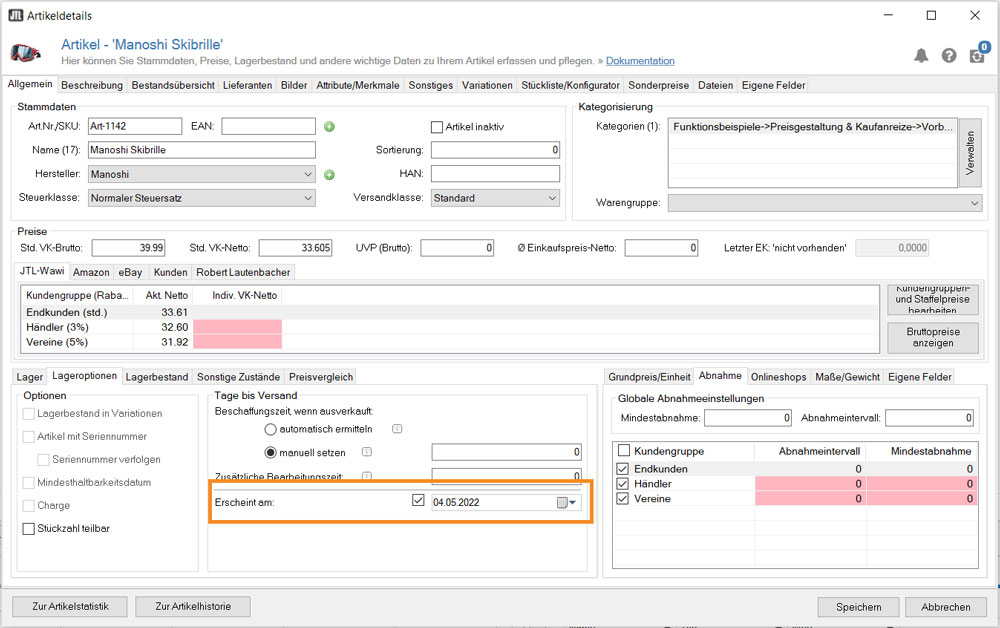Open the notification bell

click(921, 56)
